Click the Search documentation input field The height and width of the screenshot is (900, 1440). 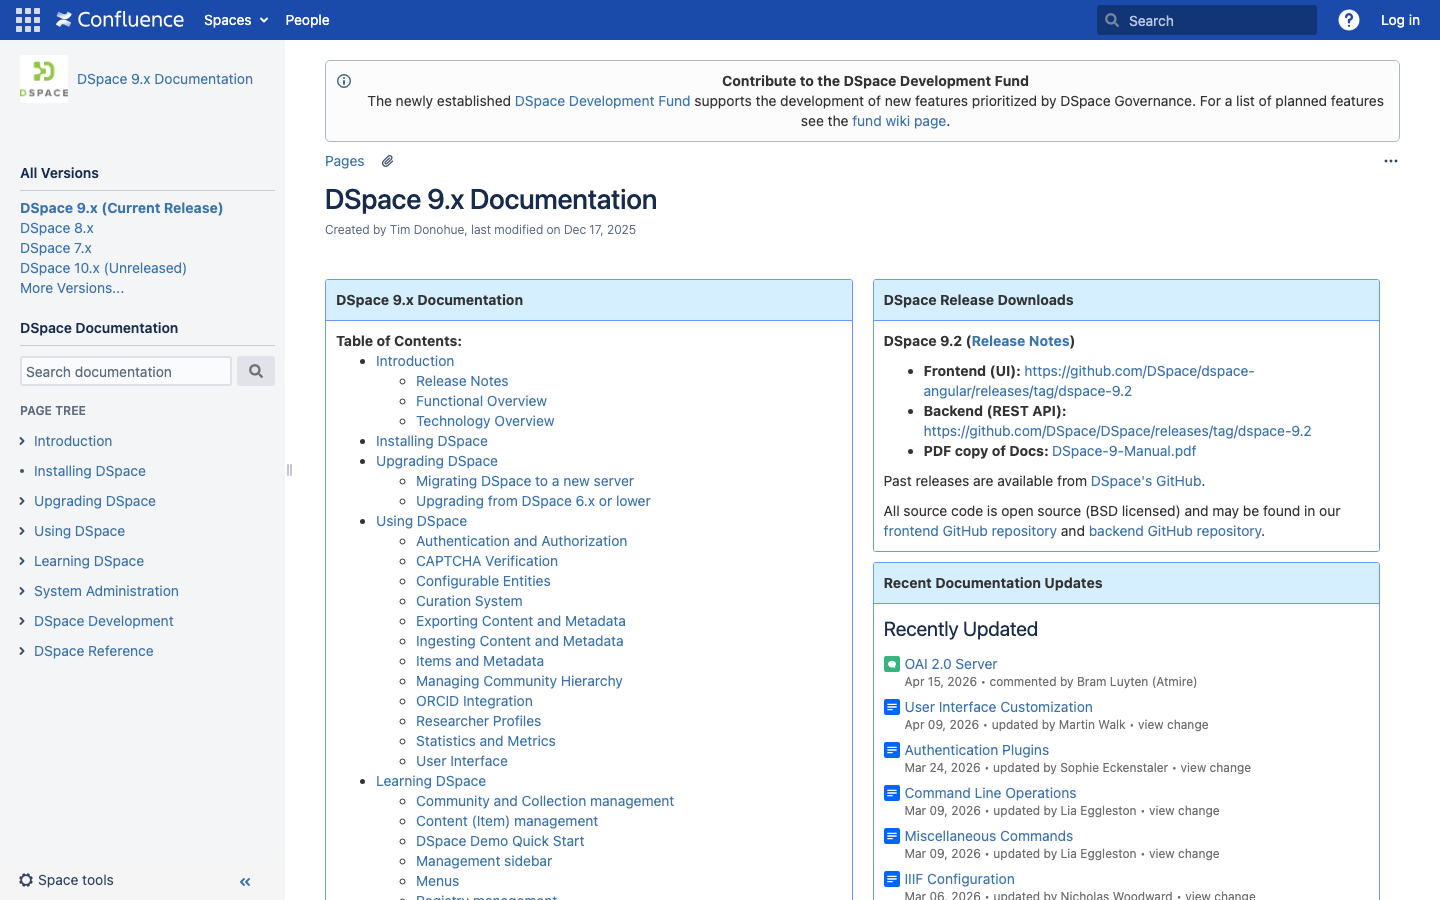tap(125, 370)
